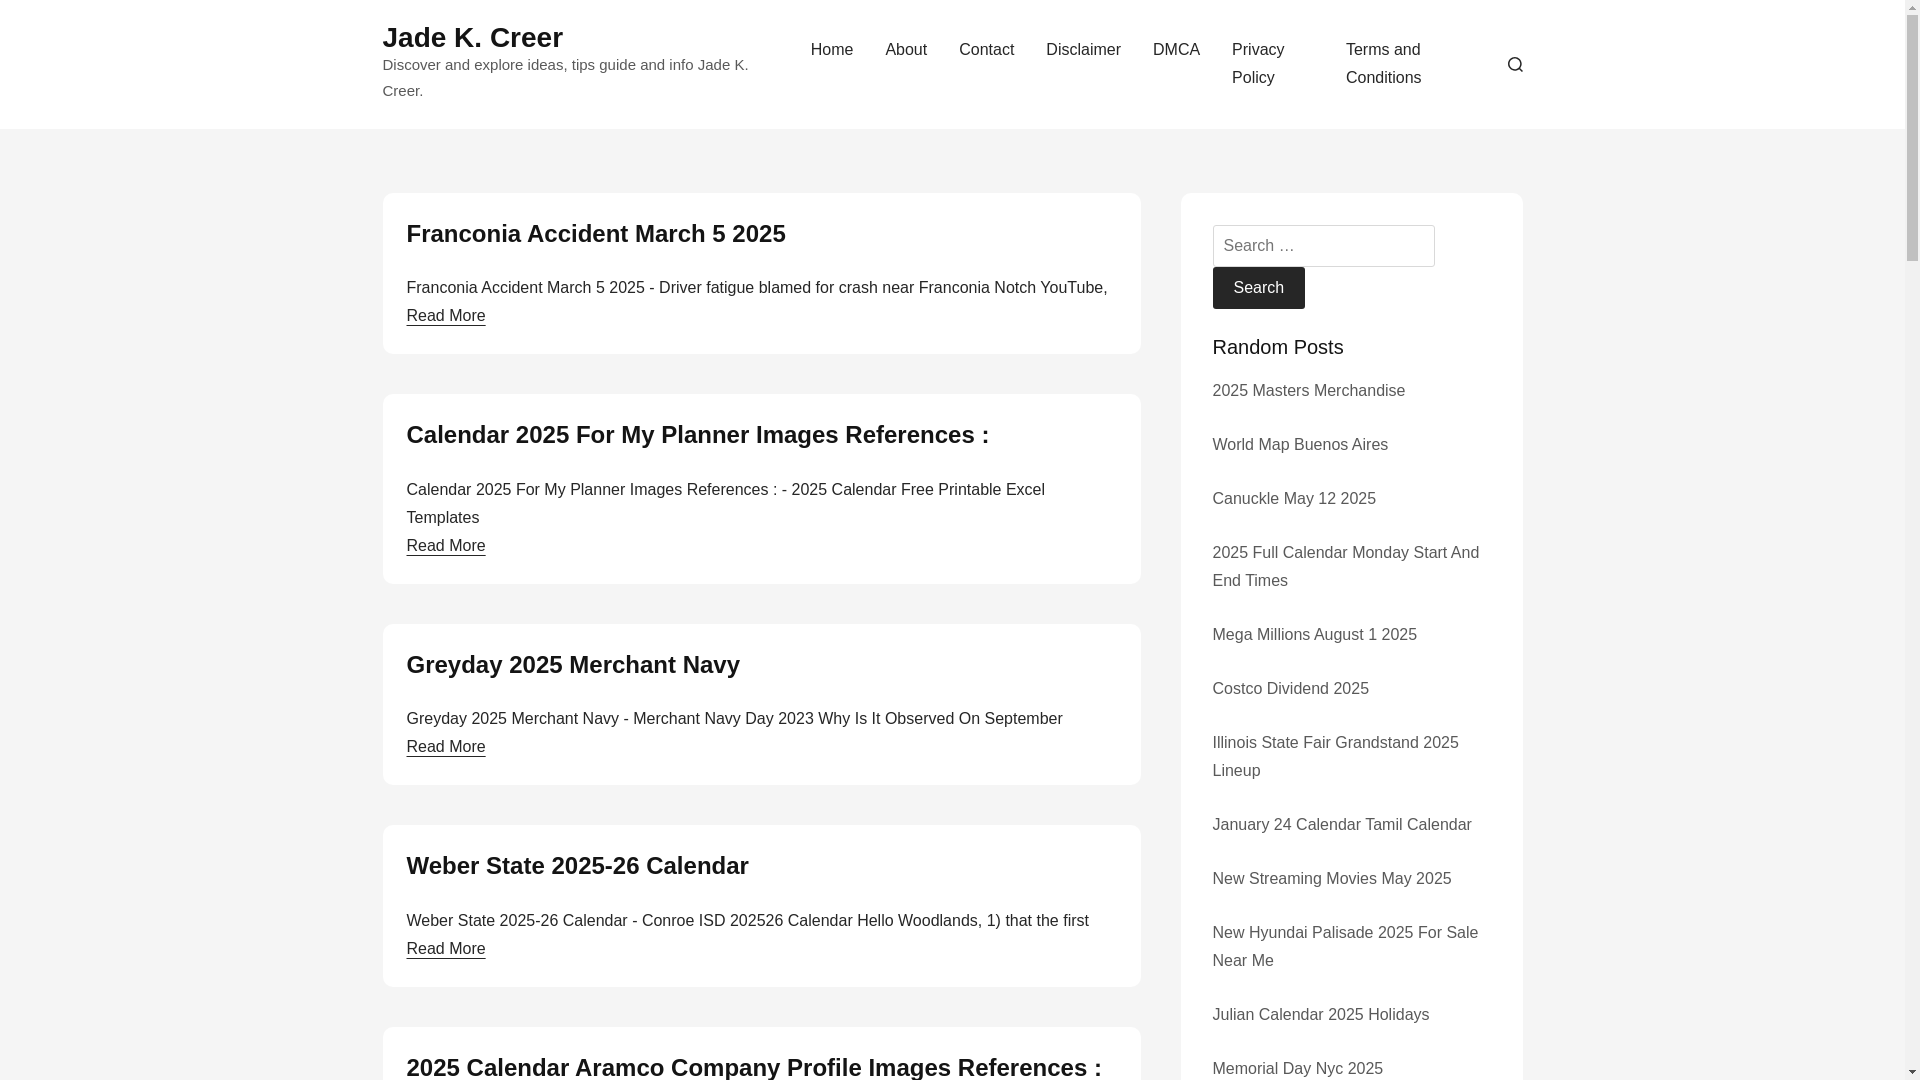Screen dimensions: 1920x1080
Task: Open Costco Dividend 2025 link
Action: (x=1290, y=689)
